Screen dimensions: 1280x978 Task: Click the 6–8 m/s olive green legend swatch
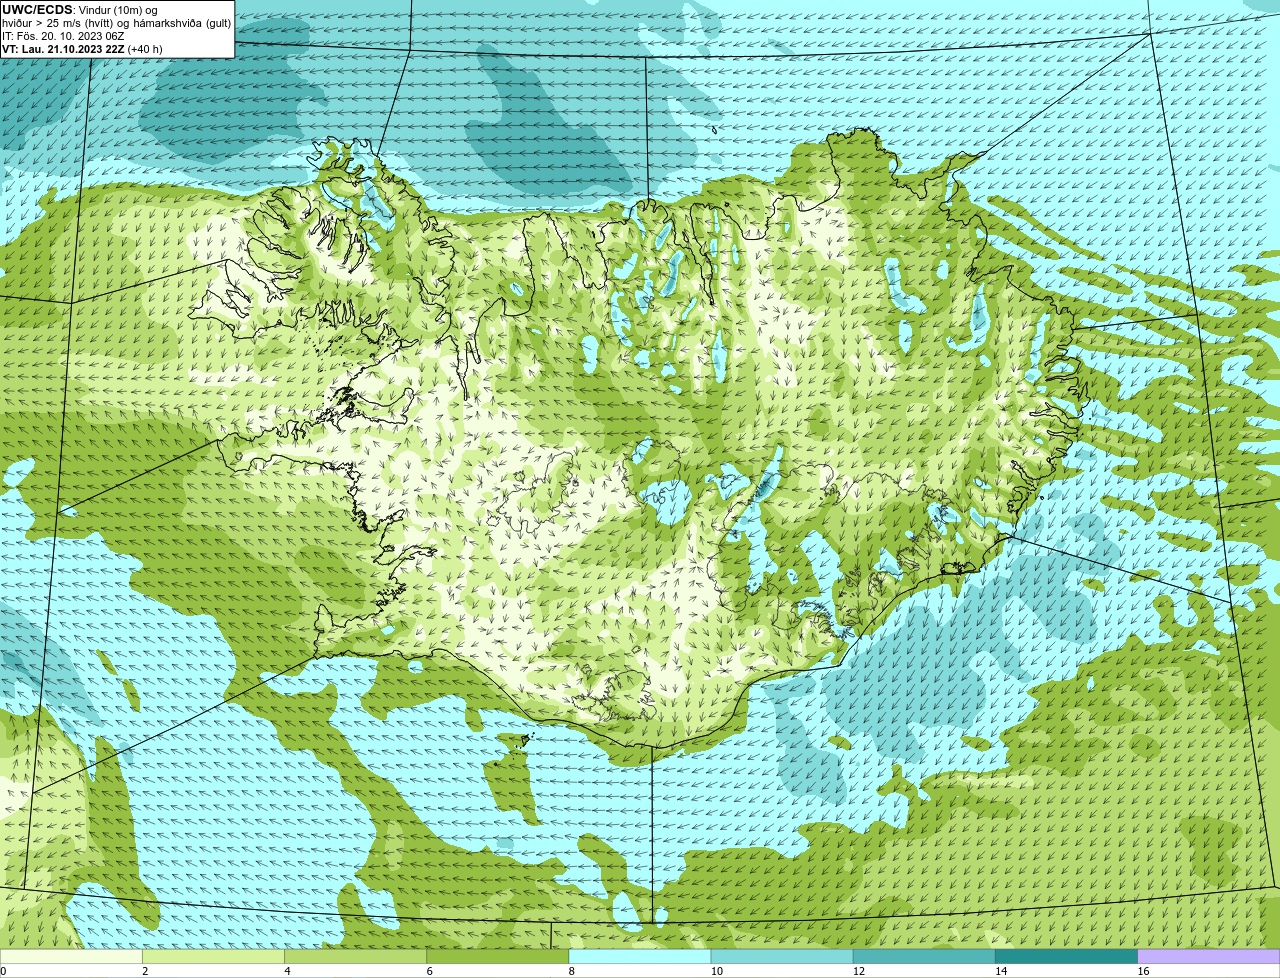[x=497, y=957]
